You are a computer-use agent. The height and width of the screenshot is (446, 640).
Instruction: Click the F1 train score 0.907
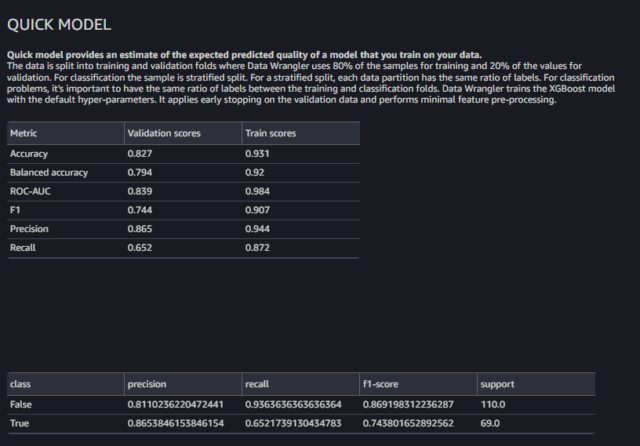(x=257, y=210)
